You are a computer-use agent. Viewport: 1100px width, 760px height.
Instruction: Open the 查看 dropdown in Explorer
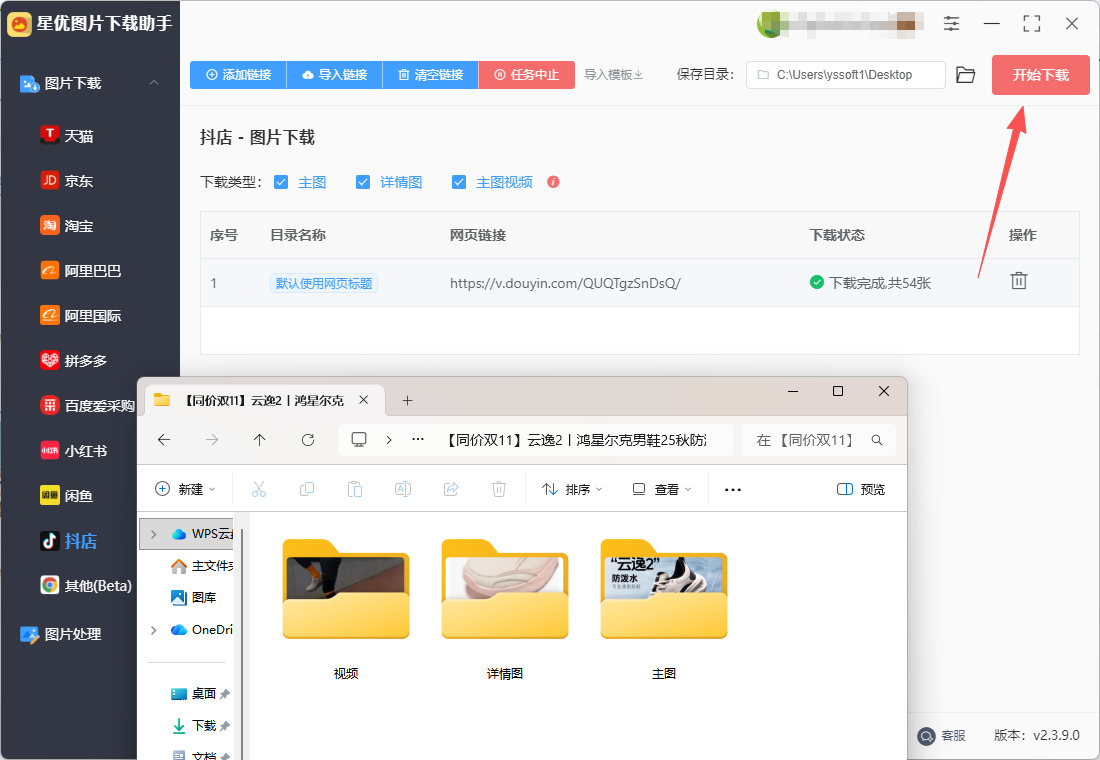[x=662, y=489]
